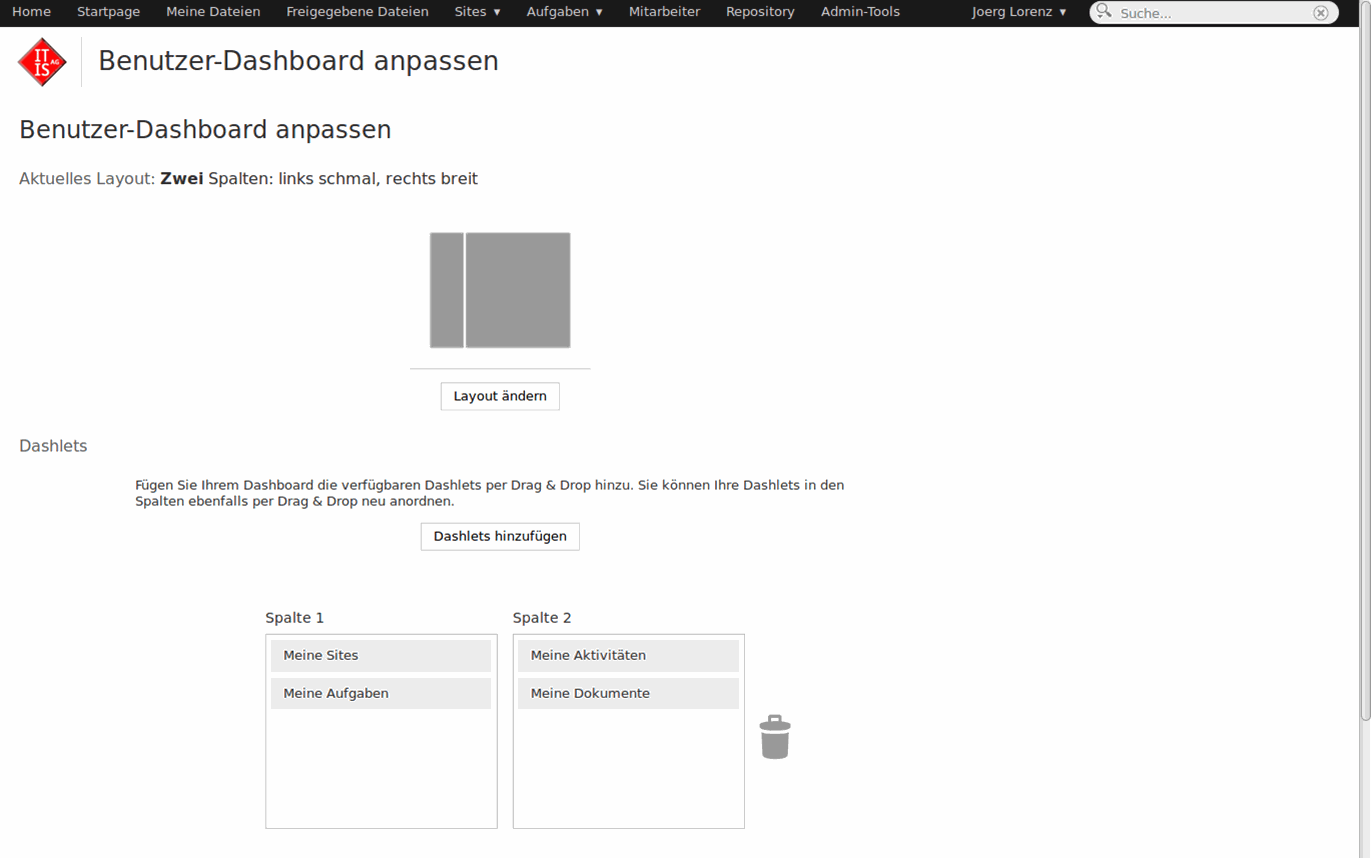Clear search with the X icon
Viewport: 1371px width, 858px height.
pyautogui.click(x=1321, y=13)
